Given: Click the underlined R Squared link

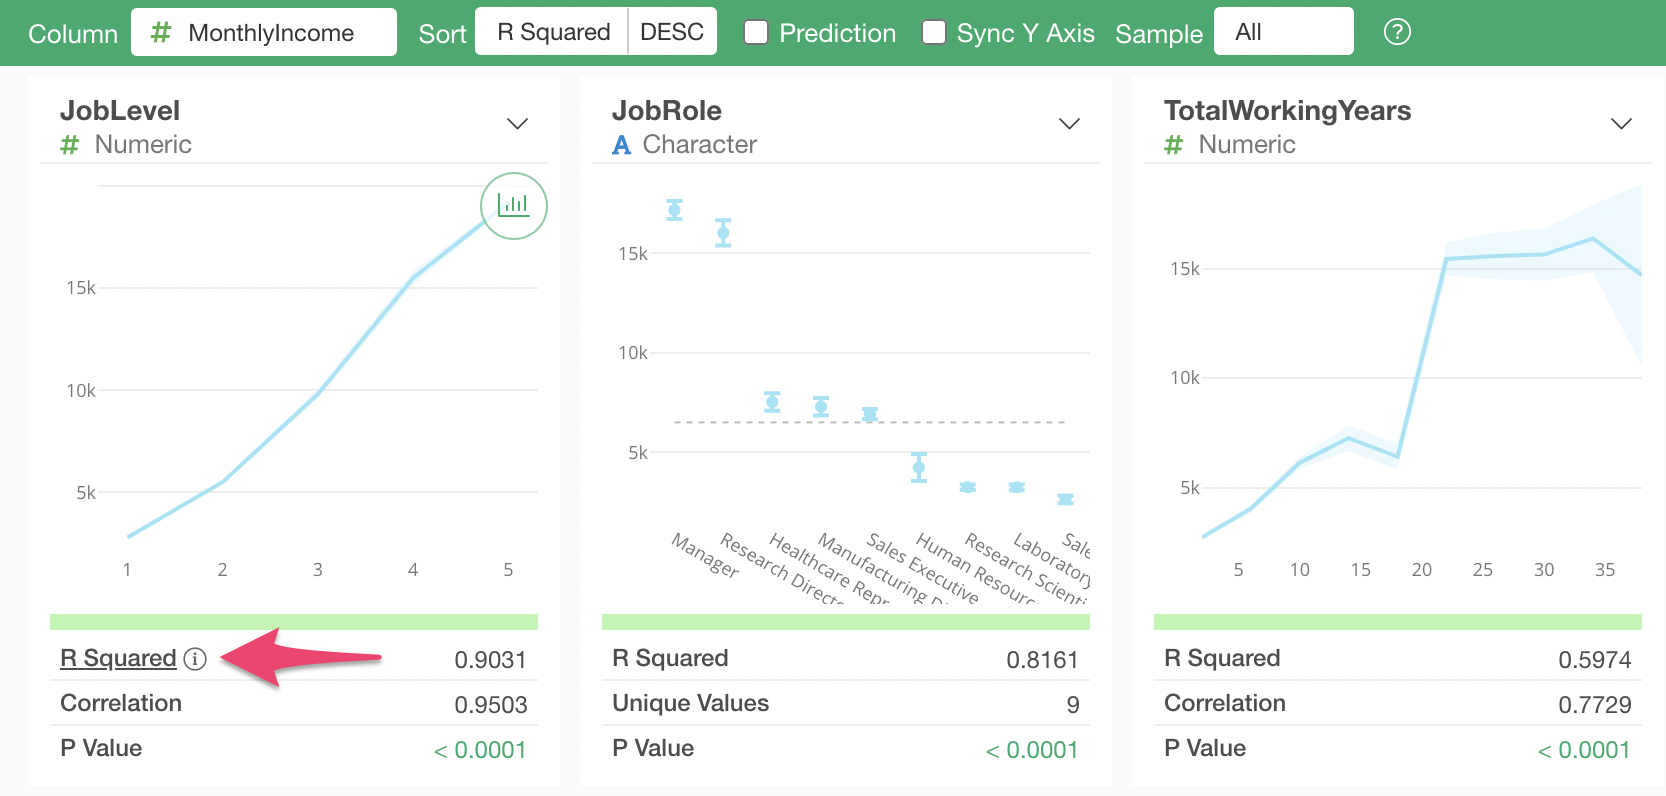Looking at the screenshot, I should [118, 658].
